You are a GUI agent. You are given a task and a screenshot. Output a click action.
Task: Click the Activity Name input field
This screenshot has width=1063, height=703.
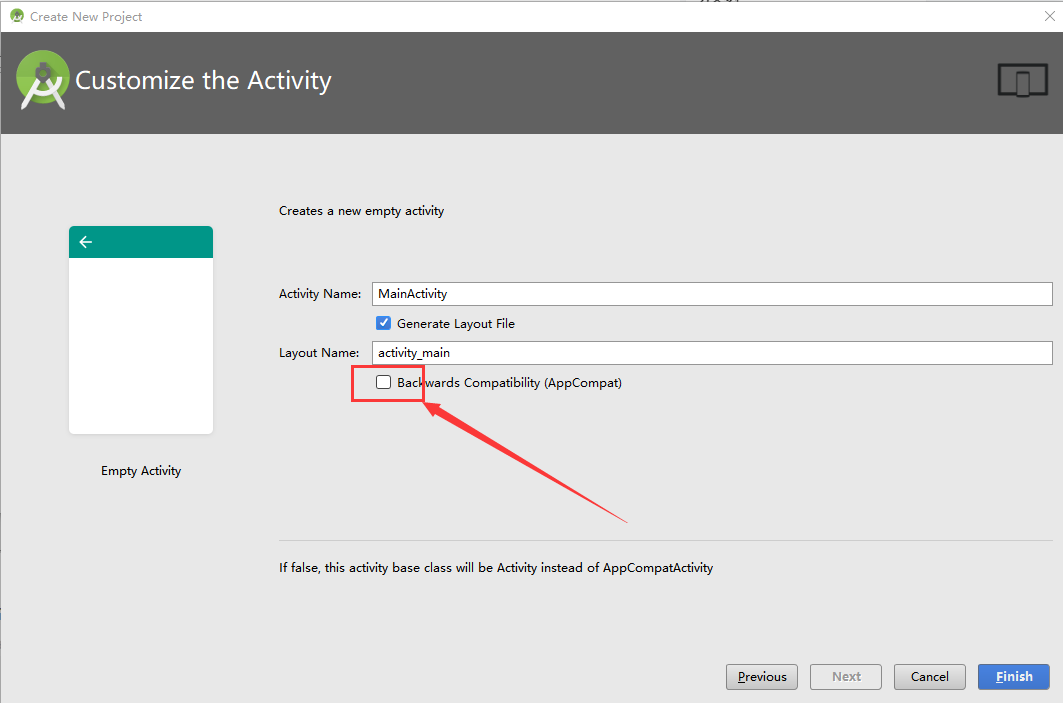coord(712,294)
